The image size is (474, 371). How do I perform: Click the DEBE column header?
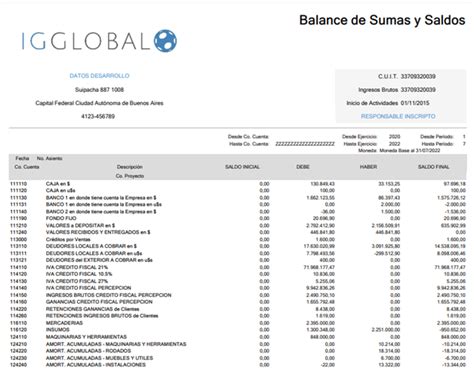tap(303, 167)
